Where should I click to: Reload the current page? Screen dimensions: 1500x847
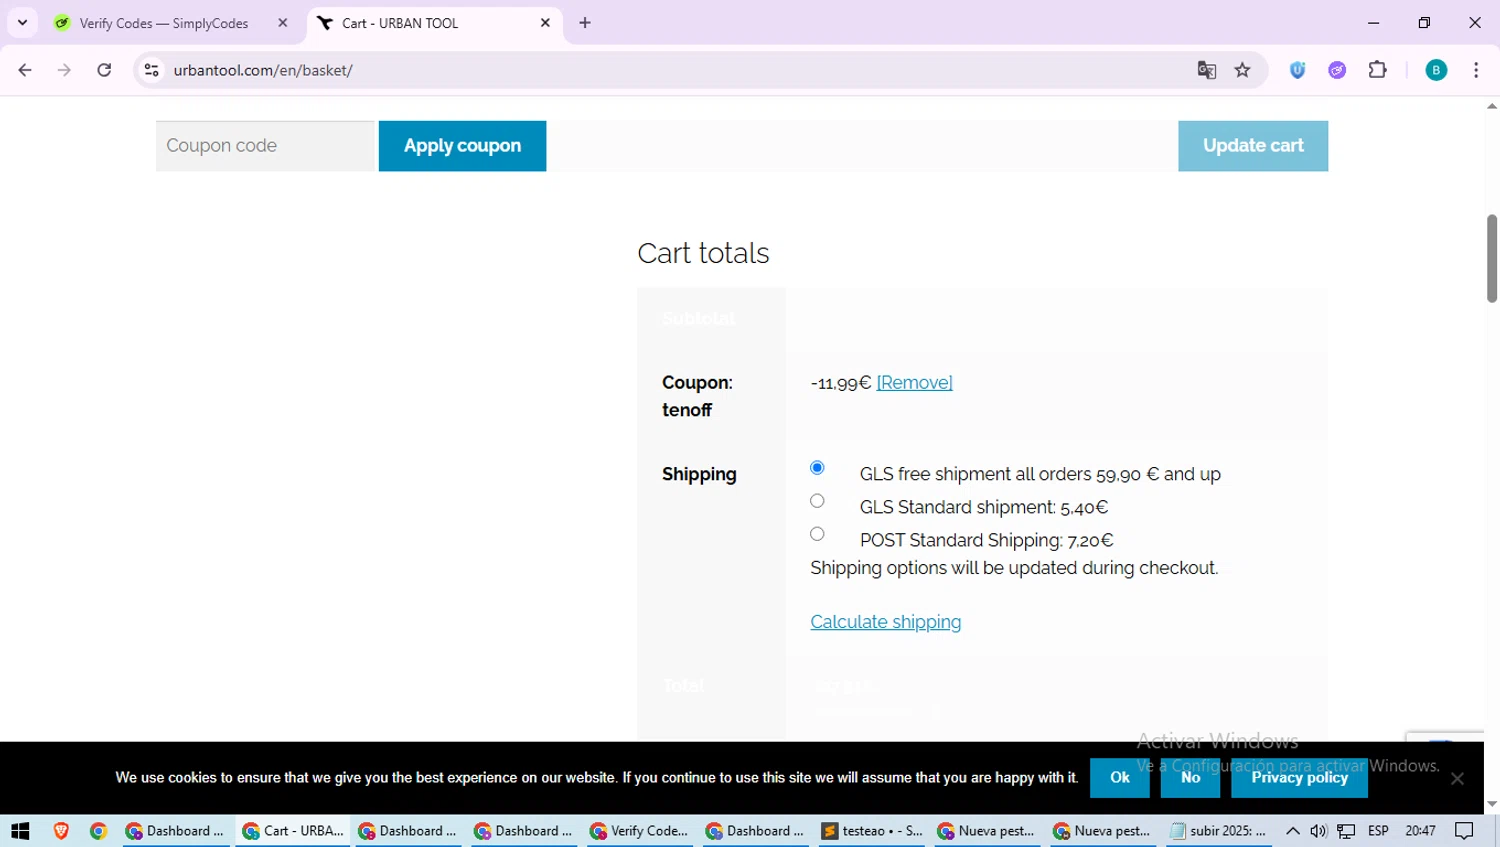click(104, 70)
